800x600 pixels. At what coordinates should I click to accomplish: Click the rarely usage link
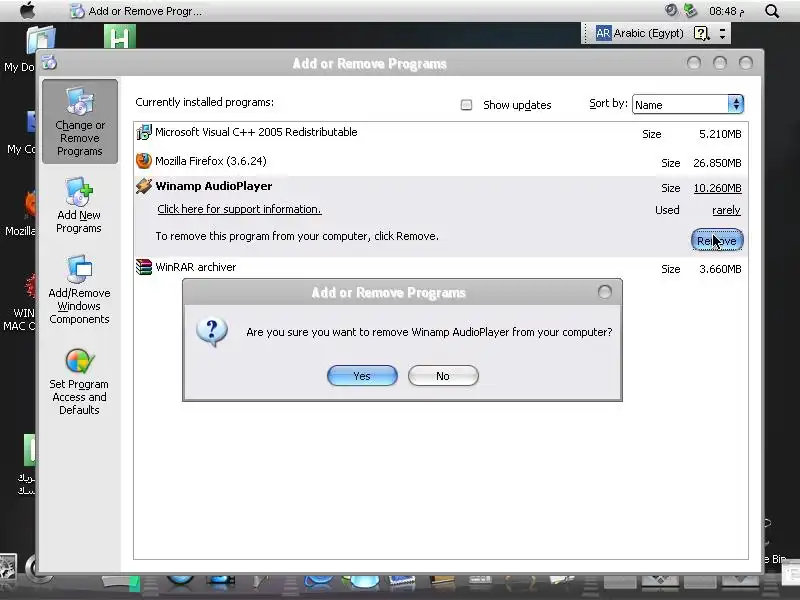tap(726, 210)
